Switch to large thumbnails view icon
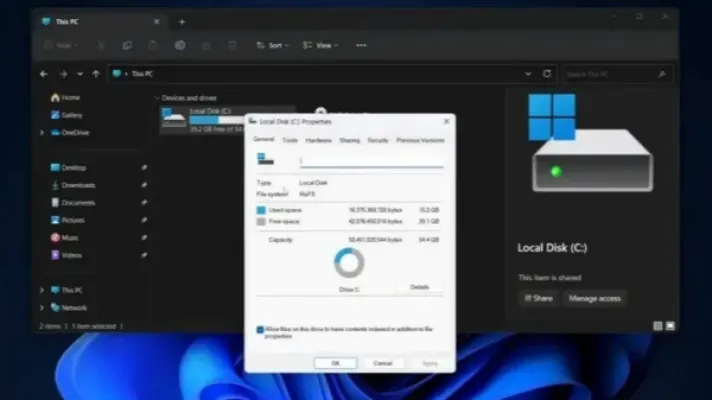The width and height of the screenshot is (712, 400). point(670,326)
